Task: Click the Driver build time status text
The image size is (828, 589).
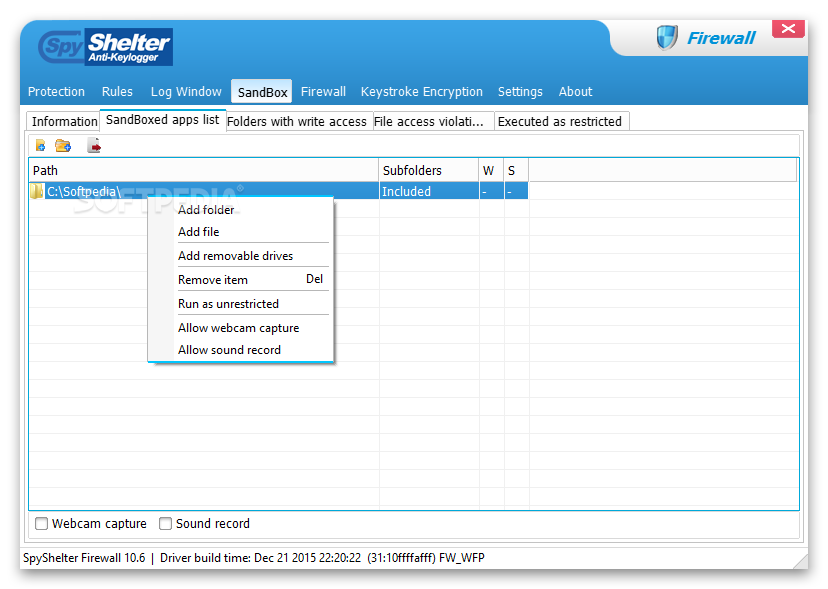Action: pos(260,558)
